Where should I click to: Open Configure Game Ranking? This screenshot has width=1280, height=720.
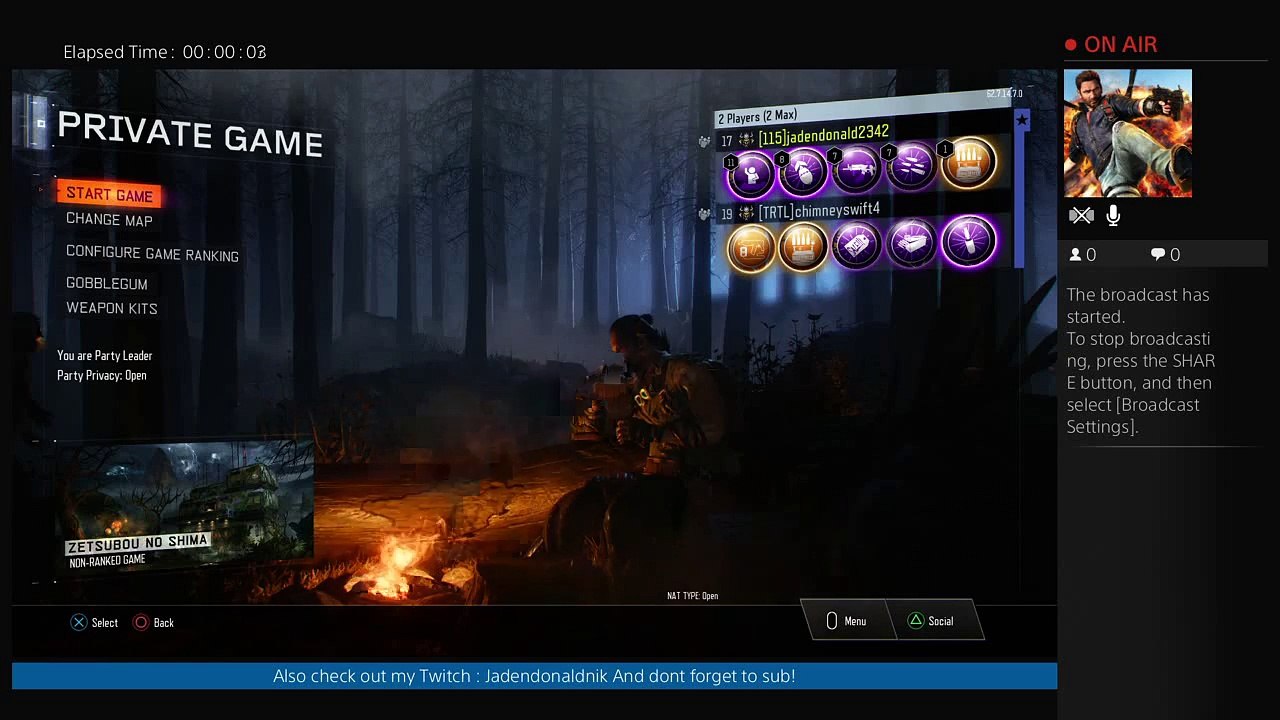[152, 253]
